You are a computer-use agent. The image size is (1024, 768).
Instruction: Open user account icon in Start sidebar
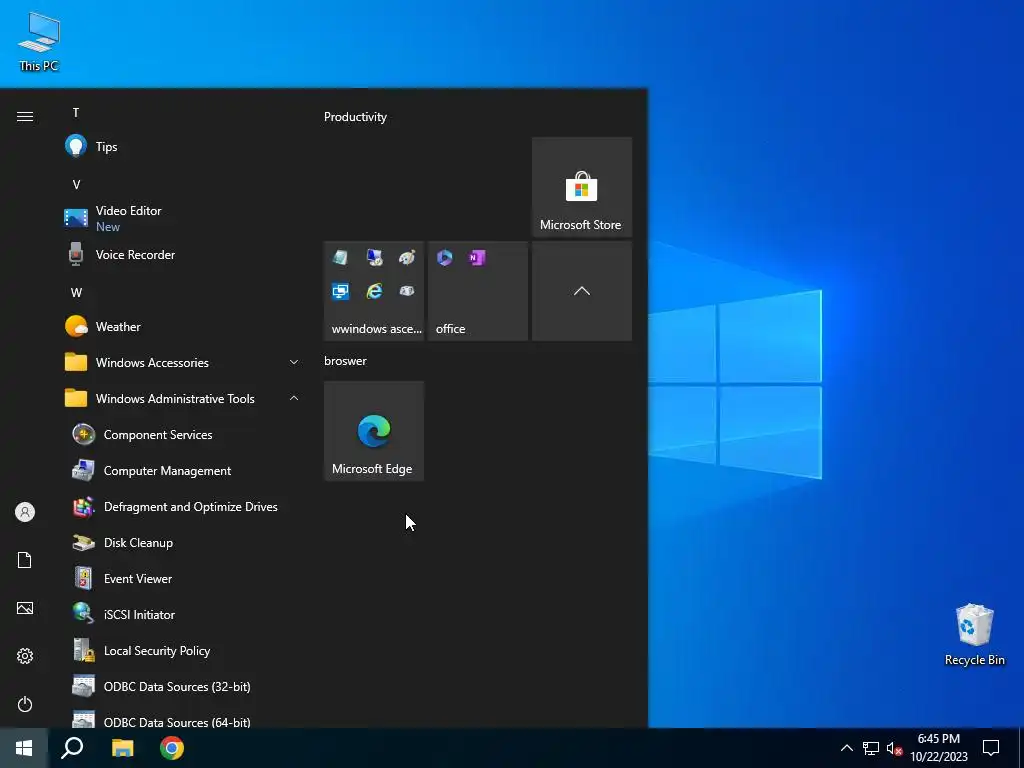click(25, 512)
